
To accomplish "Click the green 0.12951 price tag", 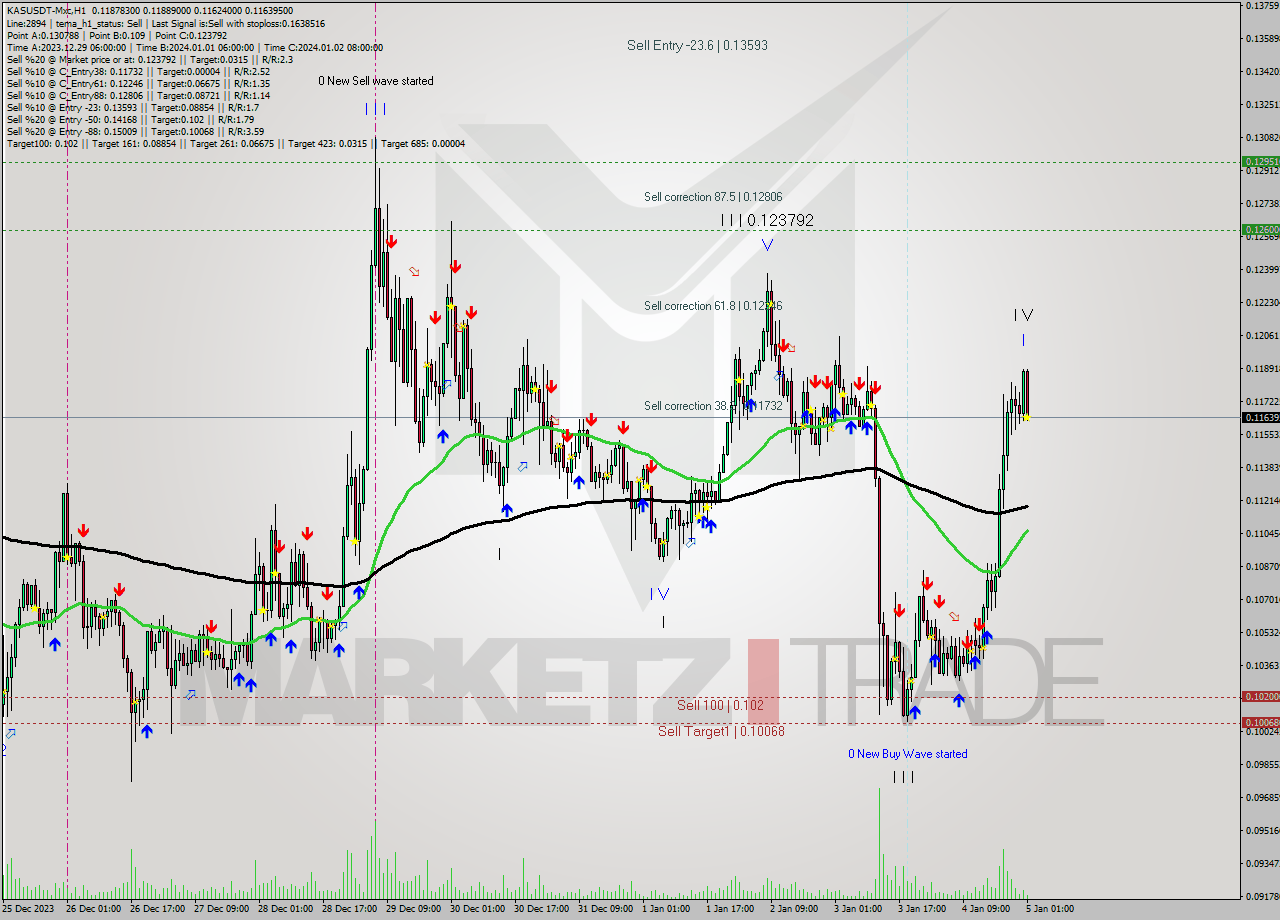I will [x=1259, y=161].
